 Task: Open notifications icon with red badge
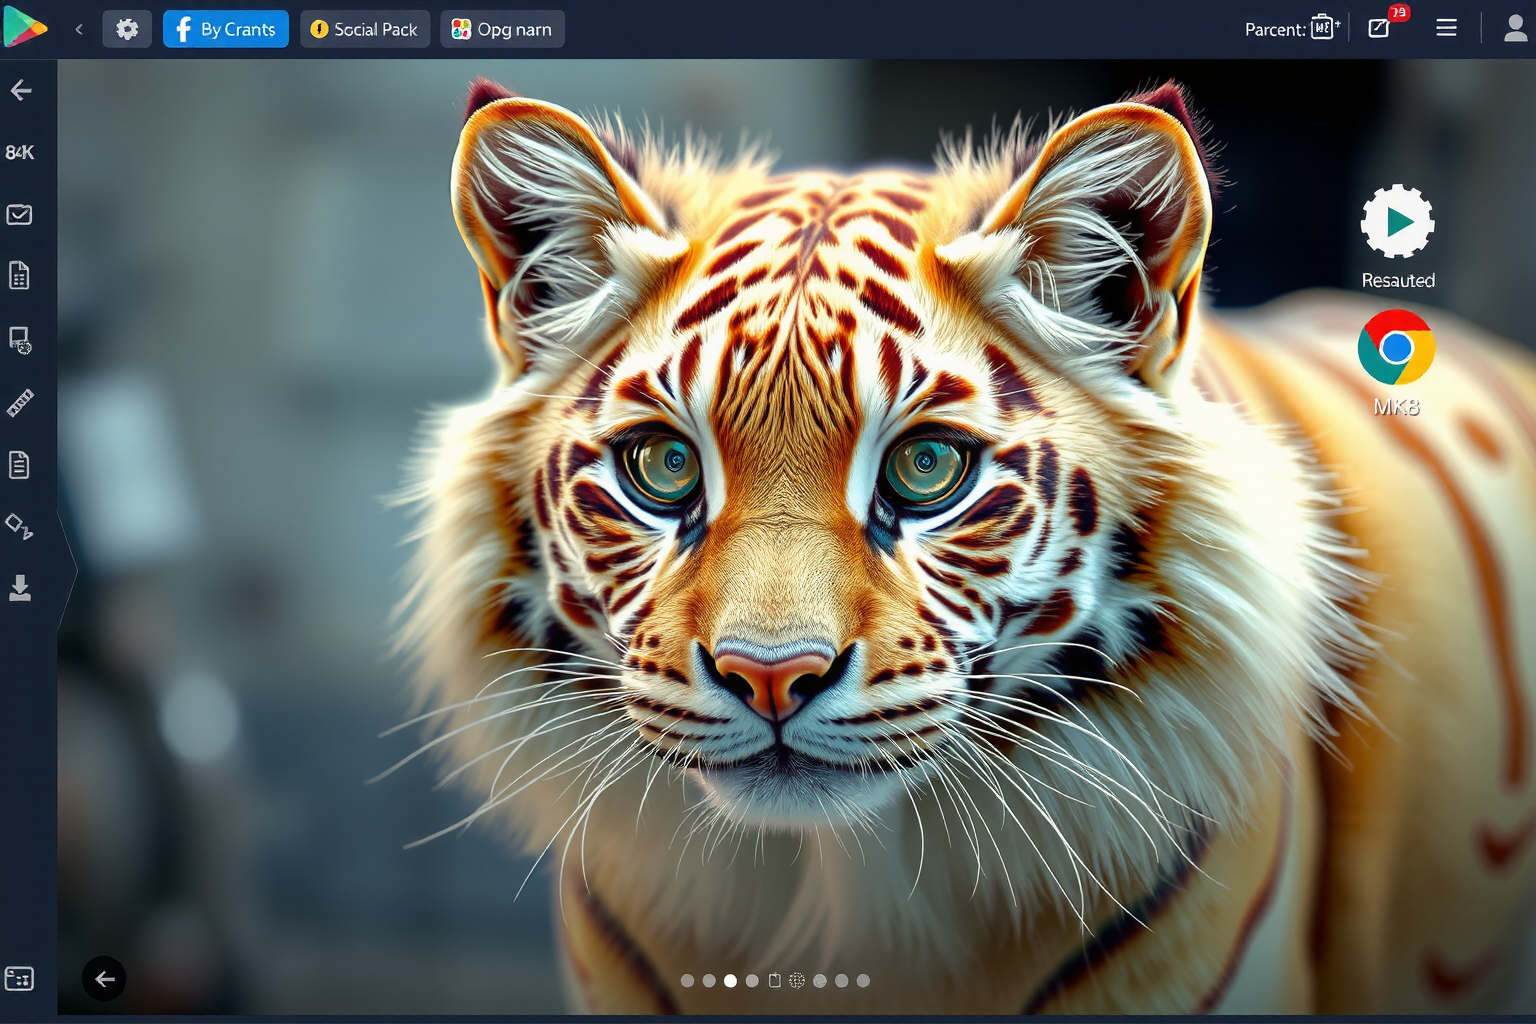point(1380,28)
